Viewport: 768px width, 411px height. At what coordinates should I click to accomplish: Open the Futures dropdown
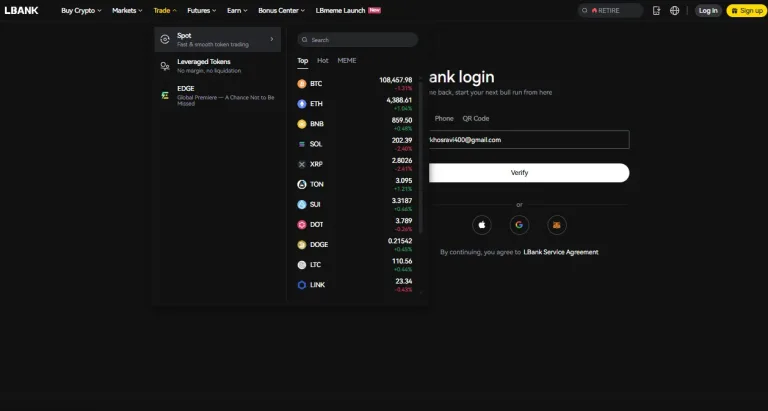tap(201, 10)
